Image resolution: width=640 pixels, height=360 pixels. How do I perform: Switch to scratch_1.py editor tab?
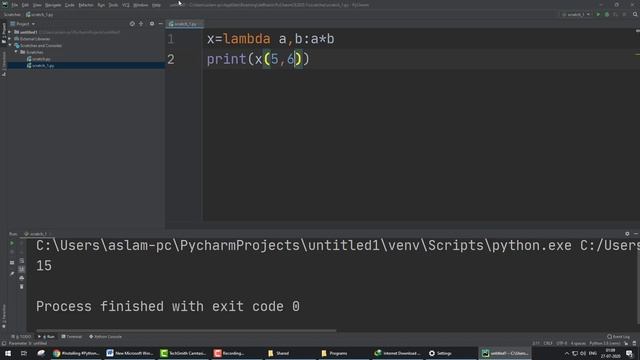pyautogui.click(x=183, y=24)
